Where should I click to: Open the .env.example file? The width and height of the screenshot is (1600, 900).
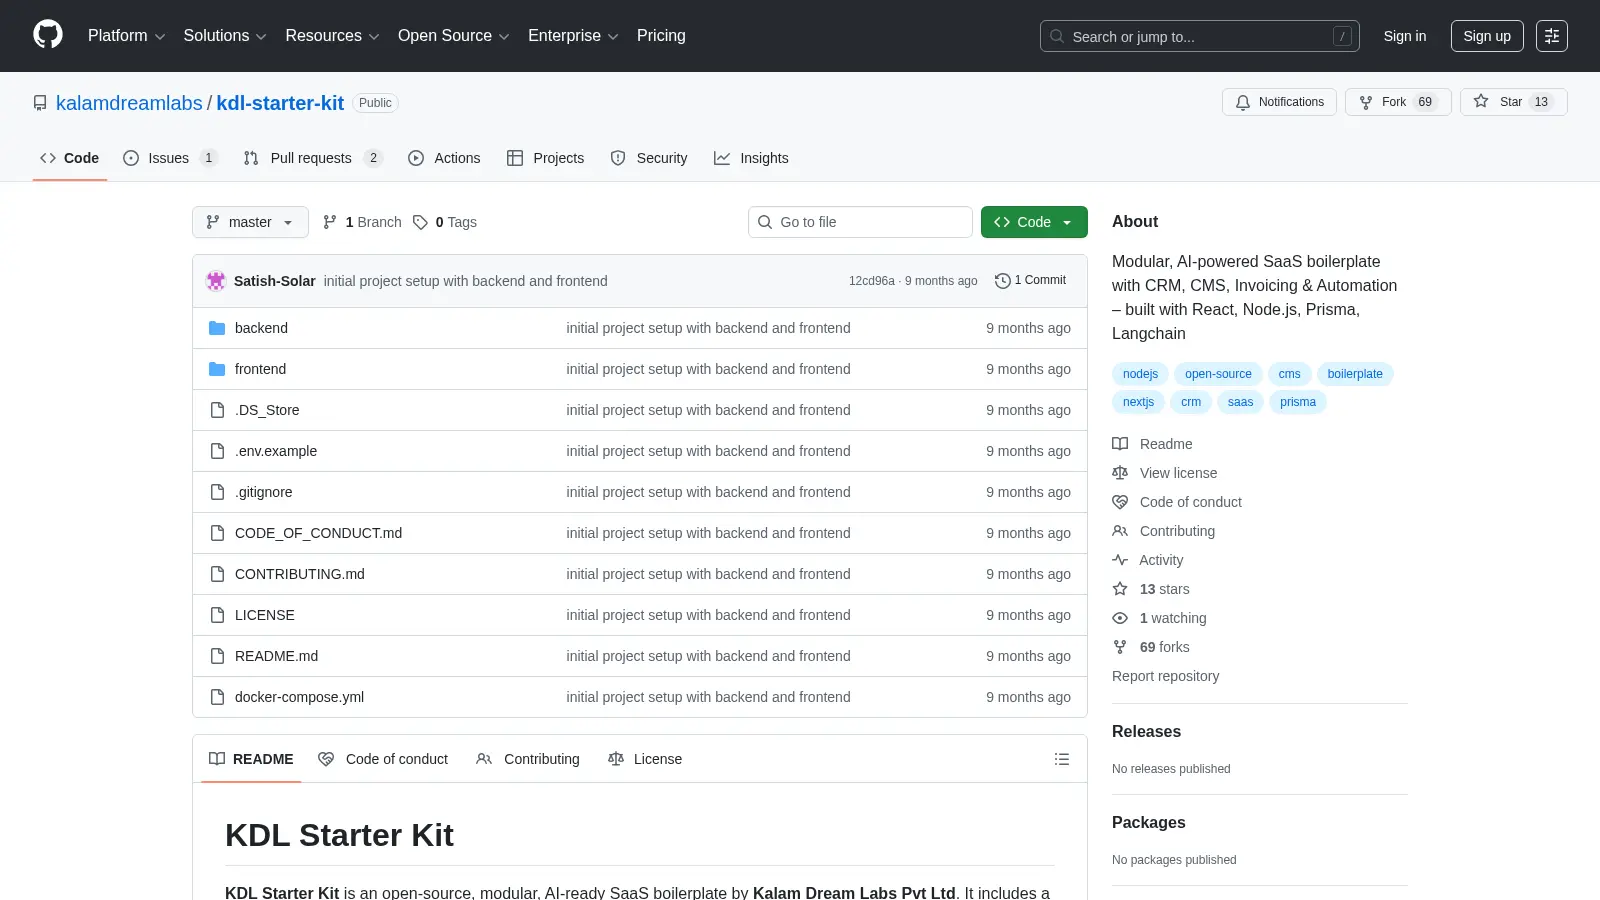tap(276, 451)
